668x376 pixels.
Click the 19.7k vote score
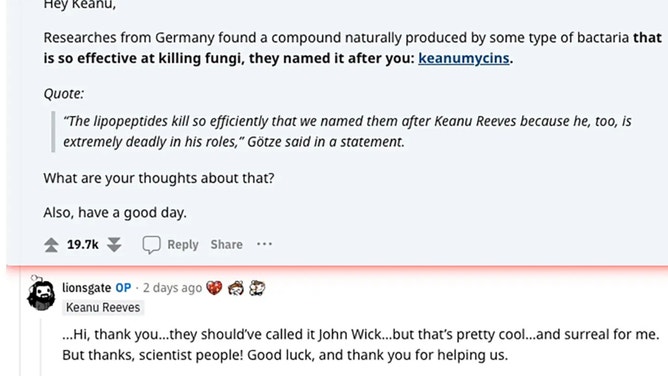(x=83, y=244)
